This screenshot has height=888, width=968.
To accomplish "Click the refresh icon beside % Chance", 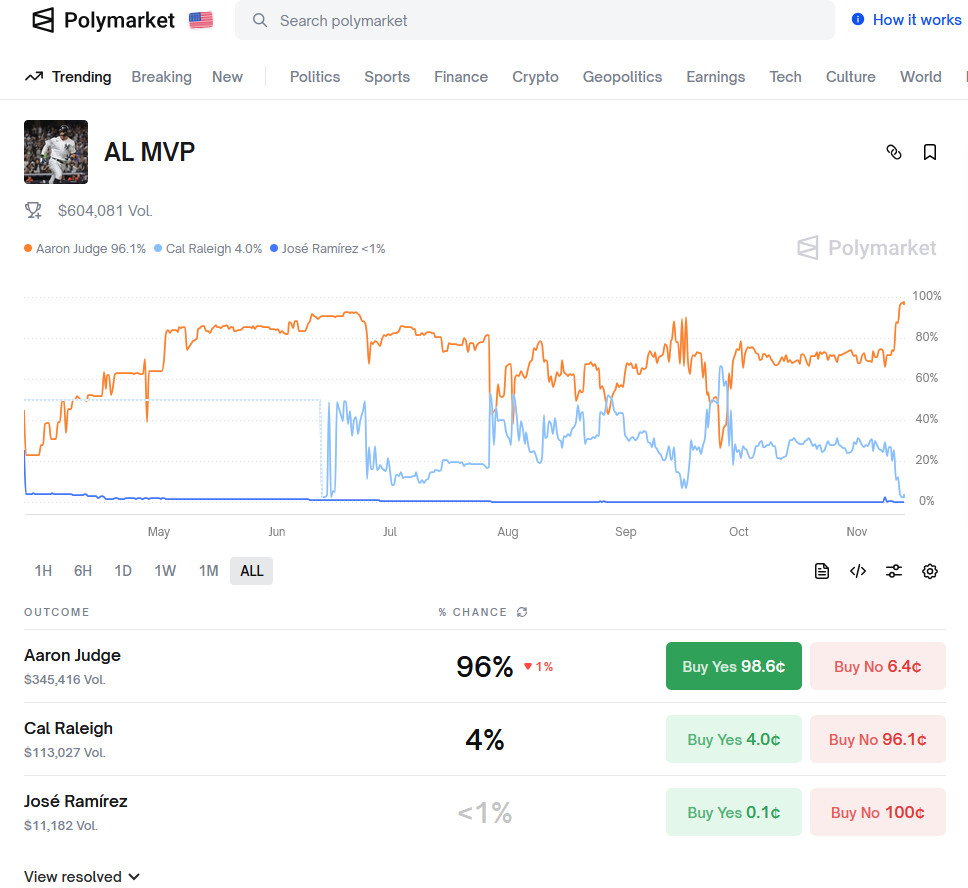I will click(x=522, y=612).
